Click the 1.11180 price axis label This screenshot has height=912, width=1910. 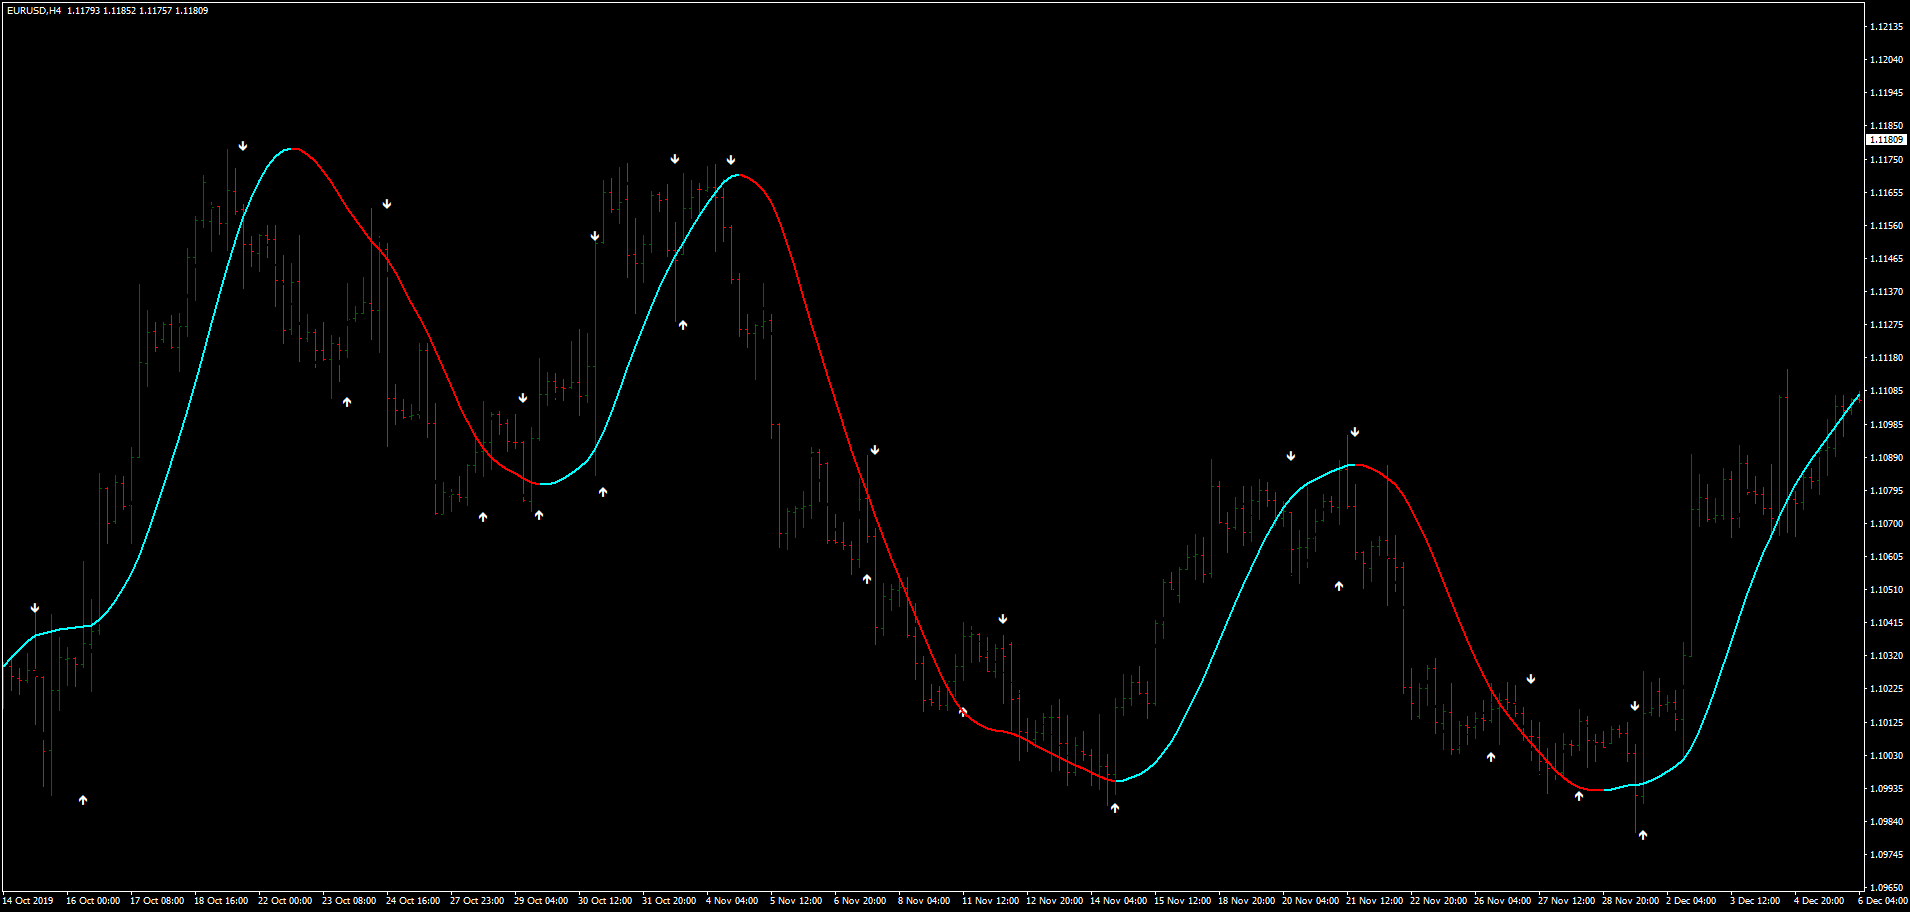coord(1886,358)
